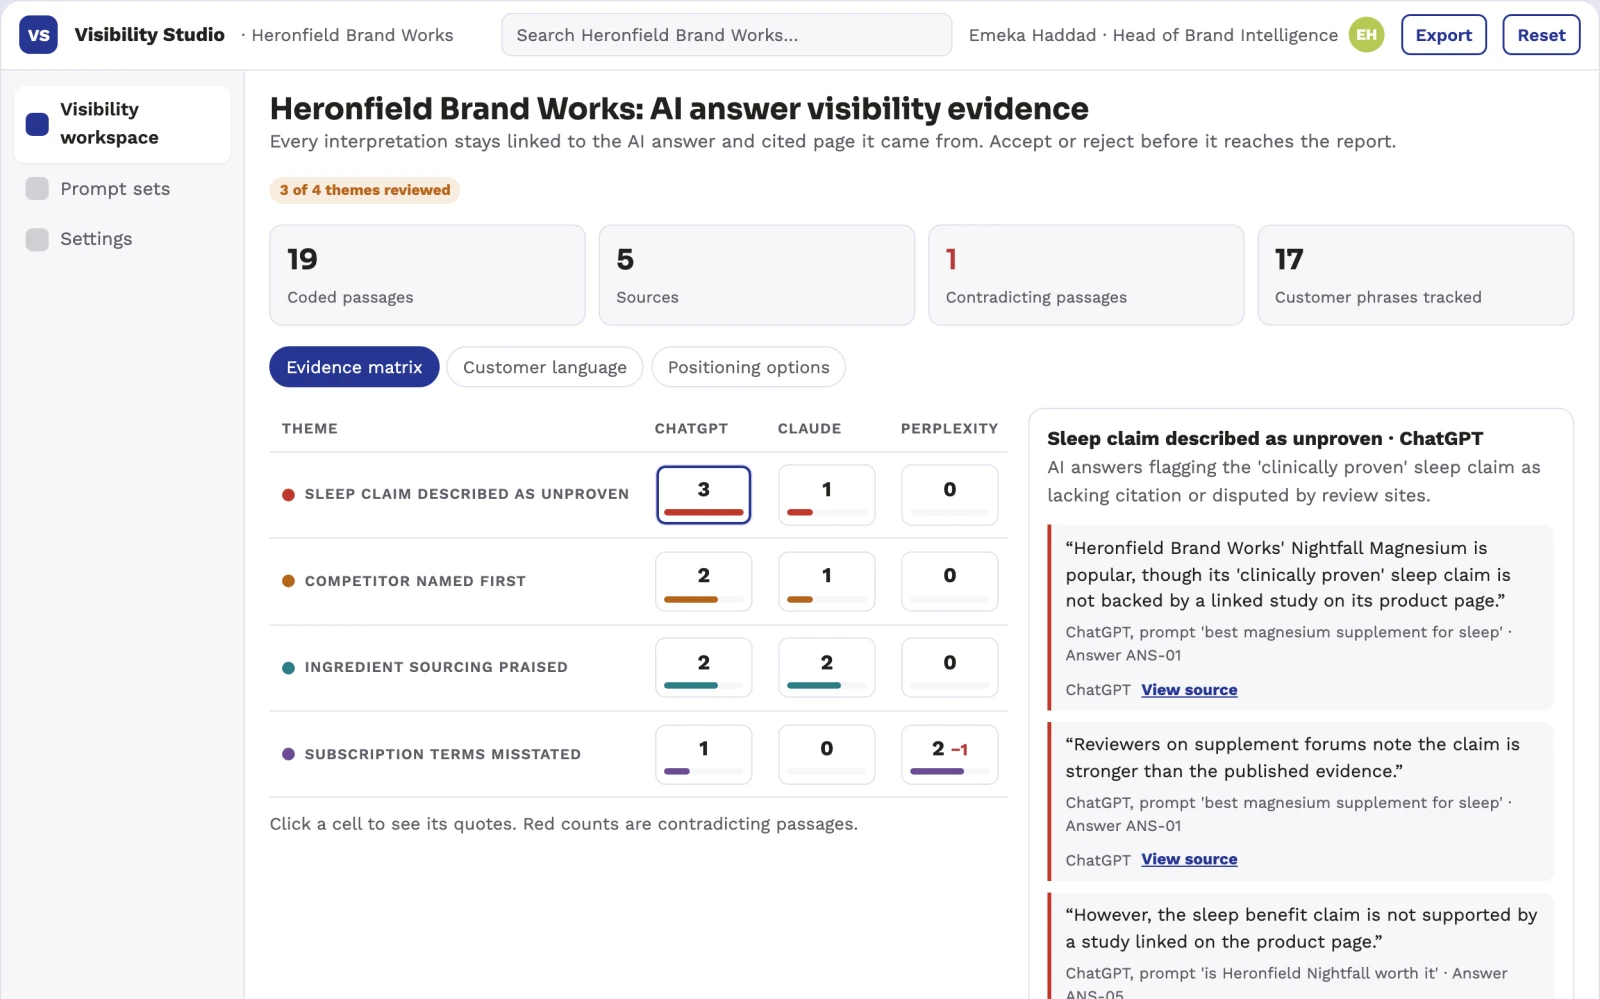Click the 5 Sources card
1600x999 pixels.
tap(757, 275)
